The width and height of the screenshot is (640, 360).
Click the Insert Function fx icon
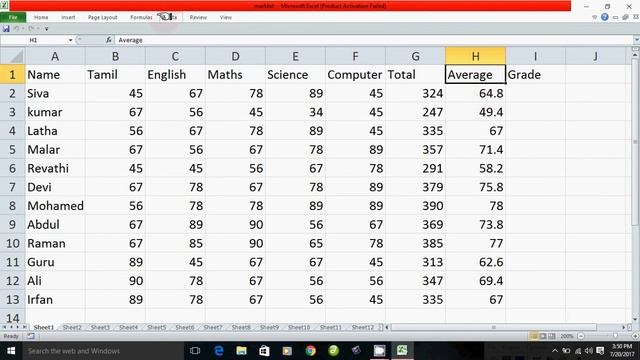coord(109,40)
